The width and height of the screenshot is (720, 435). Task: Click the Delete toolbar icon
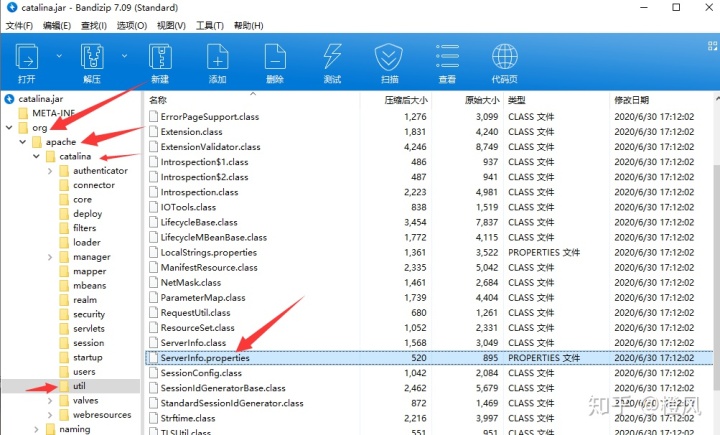(275, 56)
